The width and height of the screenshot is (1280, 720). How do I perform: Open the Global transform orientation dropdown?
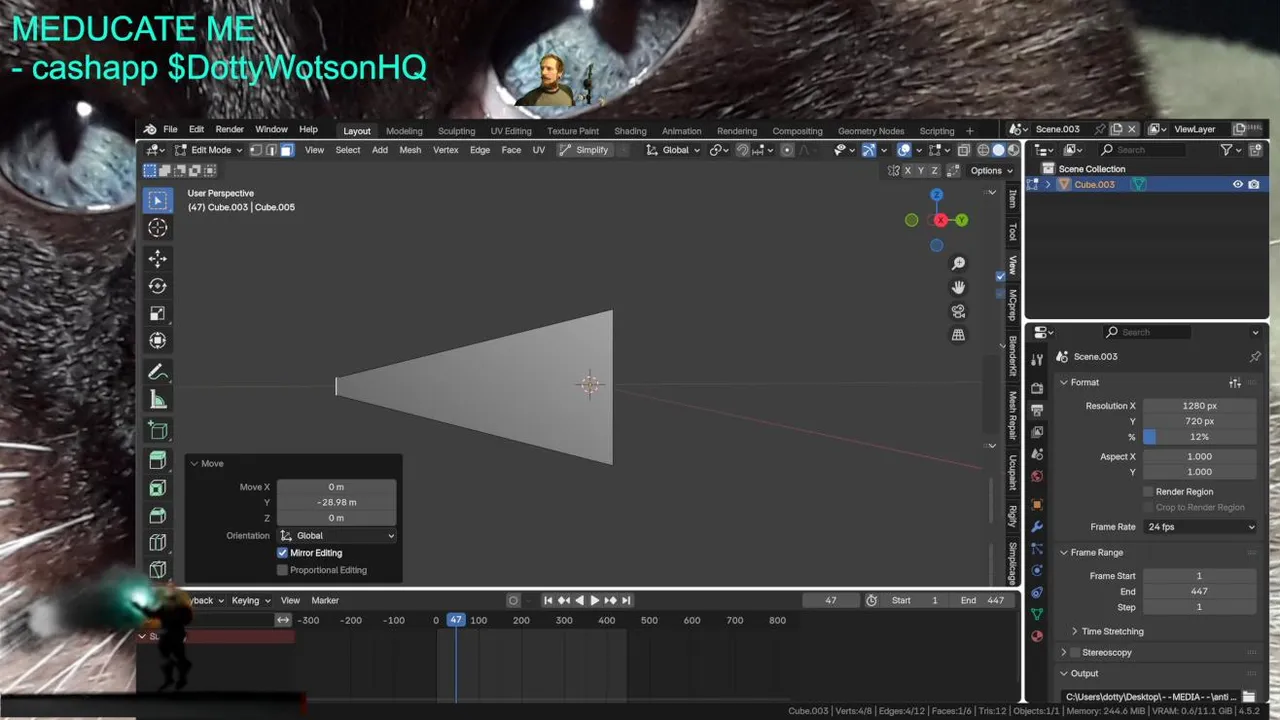tap(675, 150)
